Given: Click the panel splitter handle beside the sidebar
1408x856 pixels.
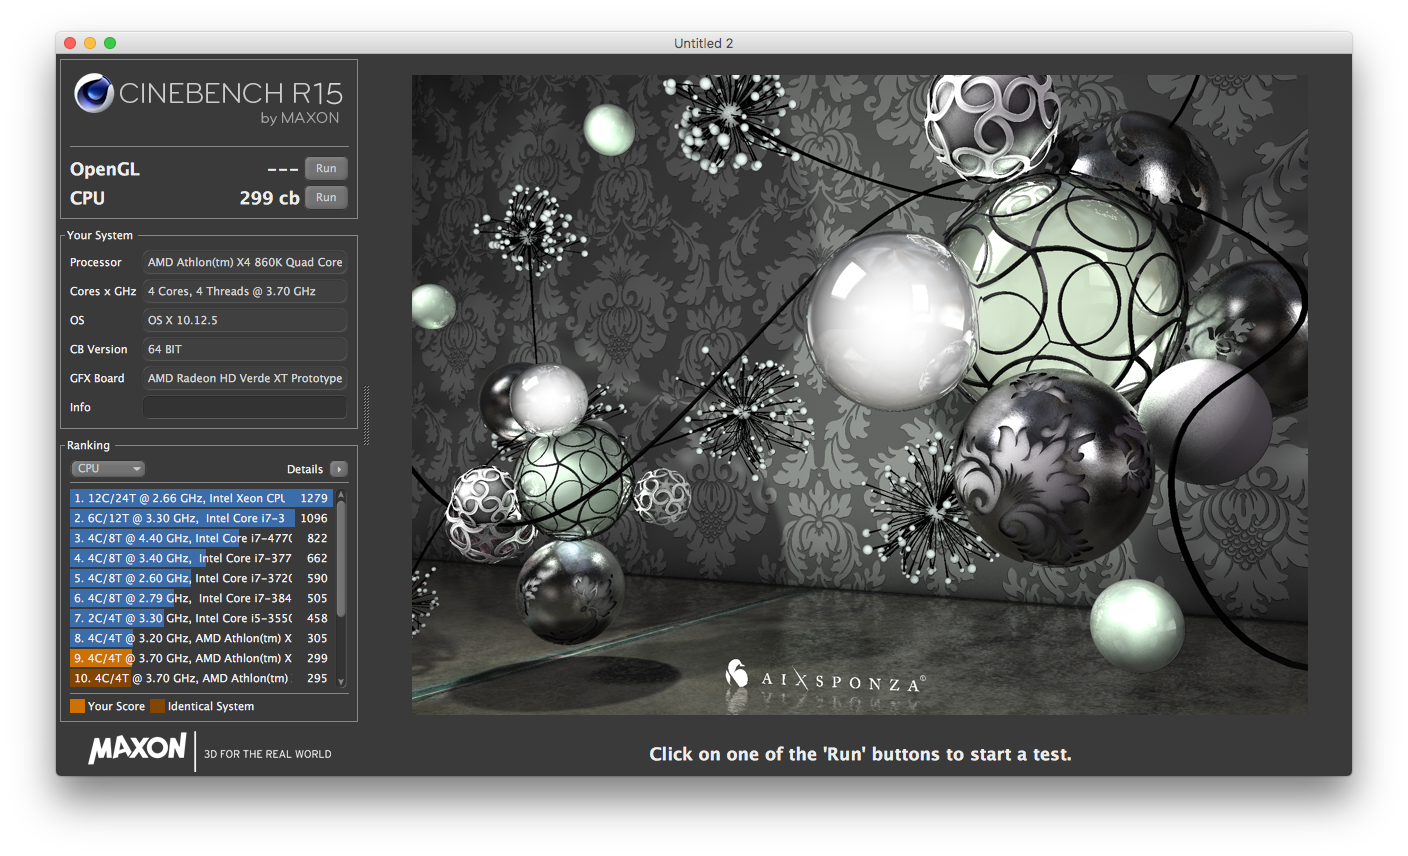Looking at the screenshot, I should click(x=367, y=415).
